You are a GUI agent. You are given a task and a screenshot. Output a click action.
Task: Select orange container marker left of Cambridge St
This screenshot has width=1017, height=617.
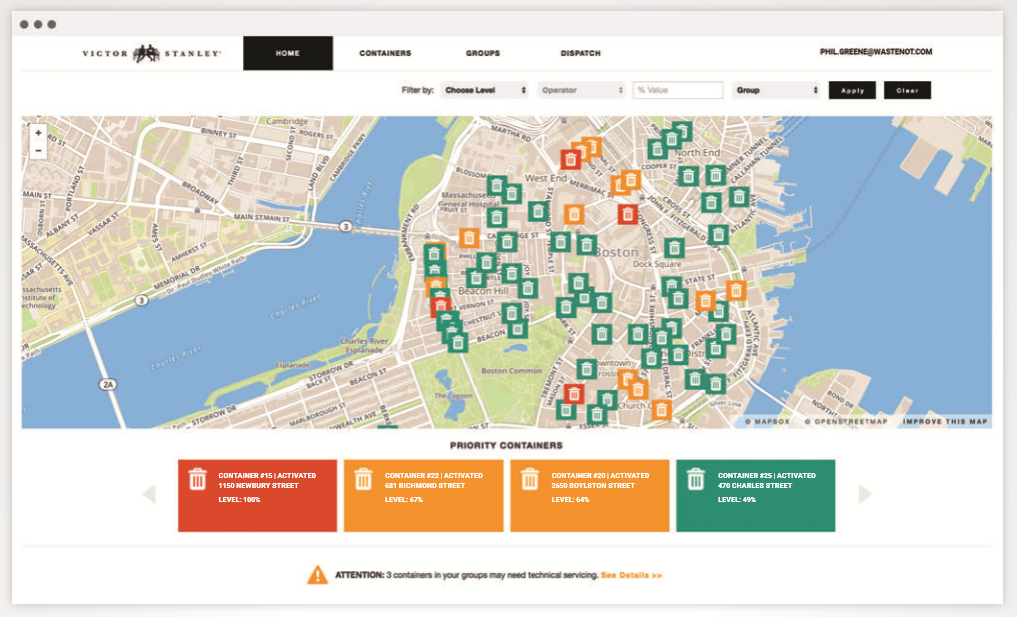[469, 238]
